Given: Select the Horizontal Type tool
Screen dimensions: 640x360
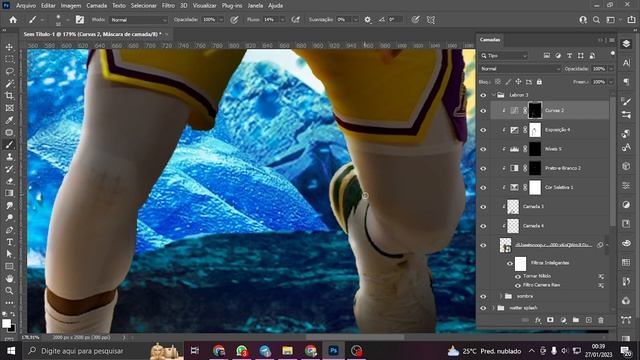Looking at the screenshot, I should [x=9, y=242].
